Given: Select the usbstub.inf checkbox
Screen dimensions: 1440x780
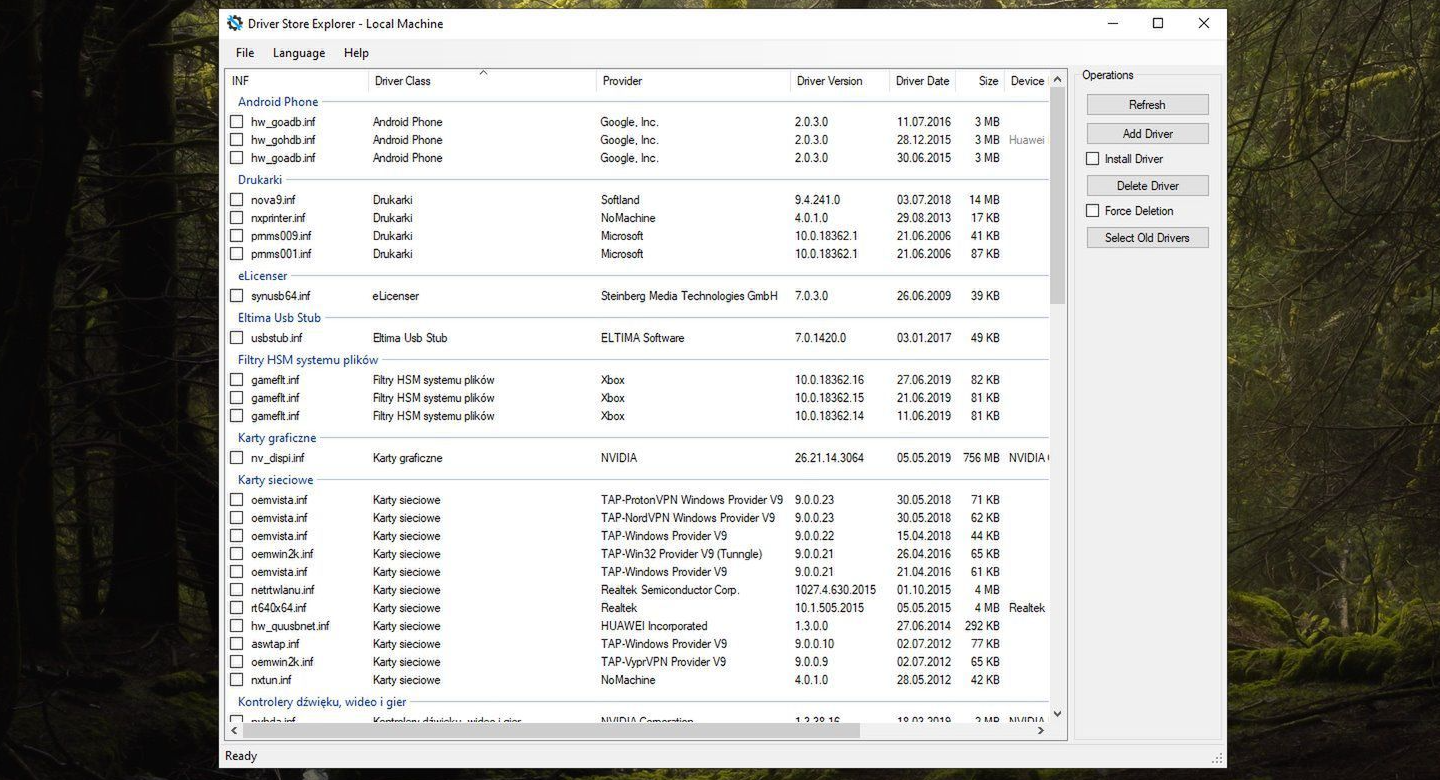Looking at the screenshot, I should [x=237, y=338].
